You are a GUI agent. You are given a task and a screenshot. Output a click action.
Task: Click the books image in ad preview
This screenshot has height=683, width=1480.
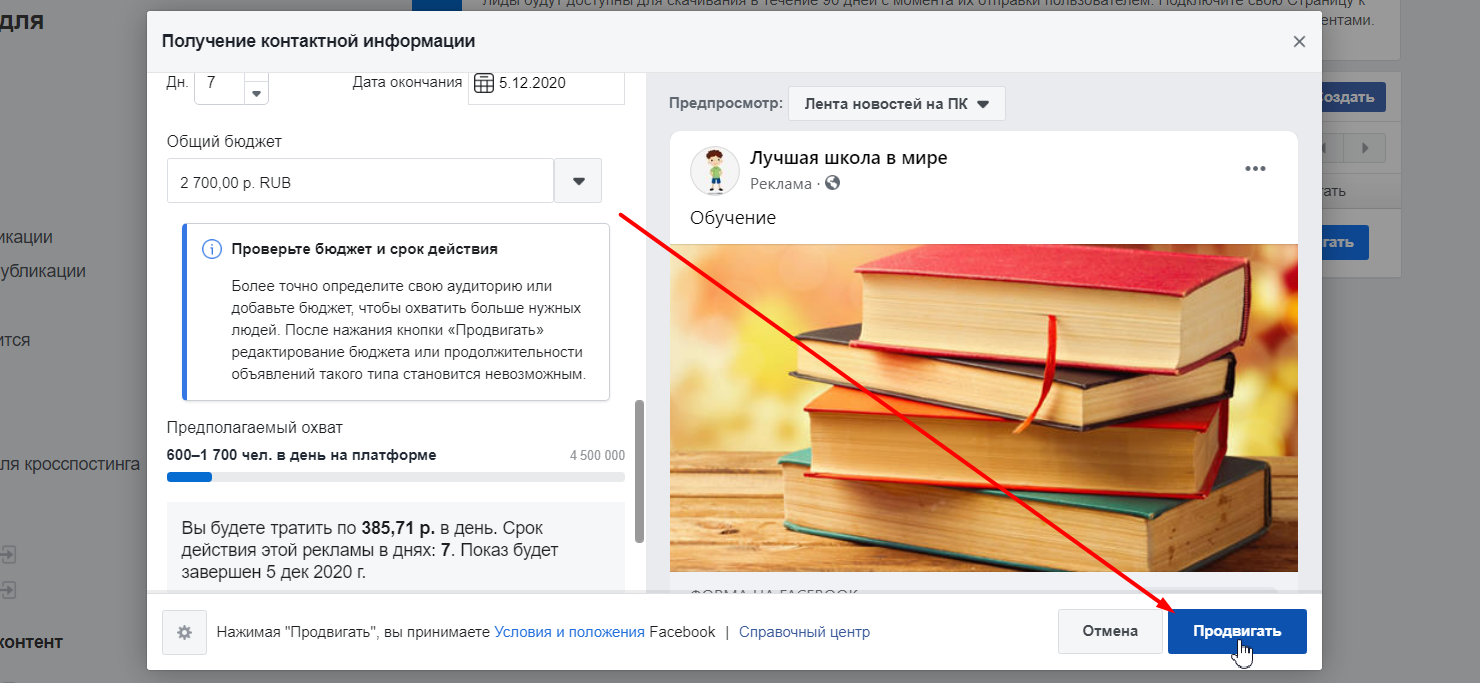pyautogui.click(x=984, y=408)
